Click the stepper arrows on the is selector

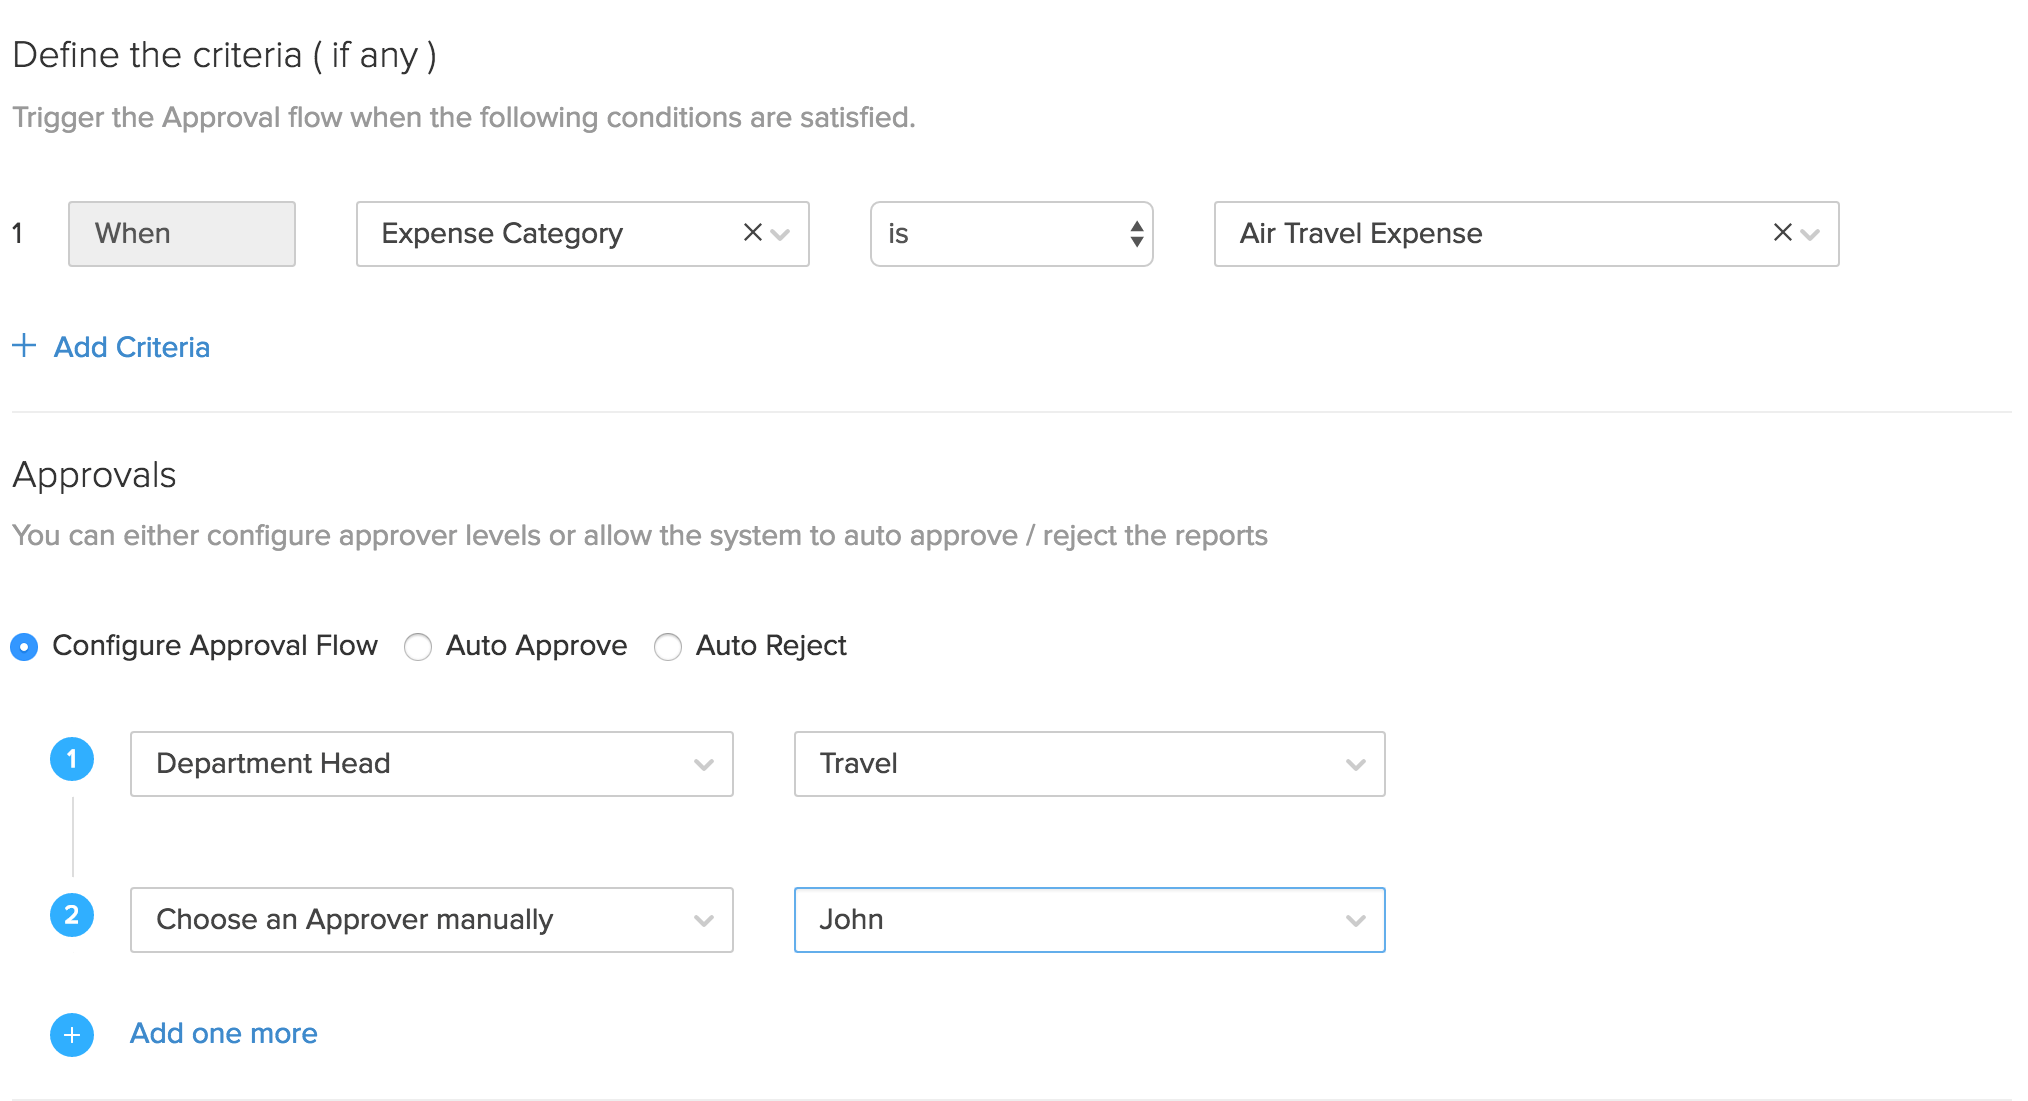1135,233
